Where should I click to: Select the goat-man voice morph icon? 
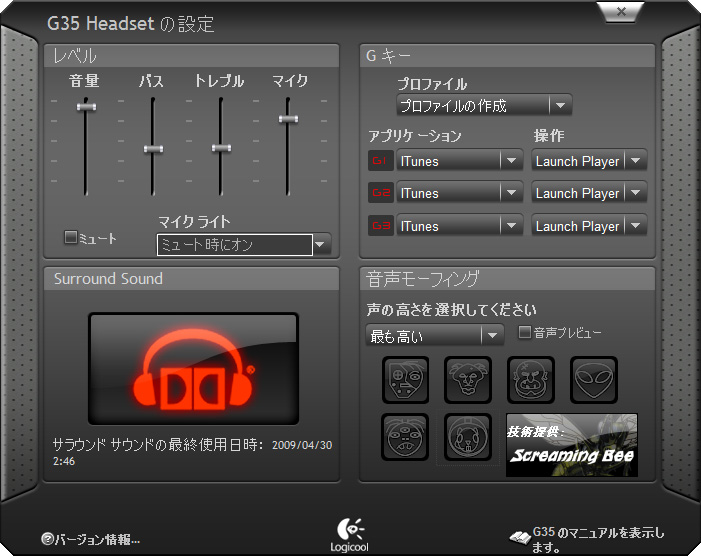point(468,380)
